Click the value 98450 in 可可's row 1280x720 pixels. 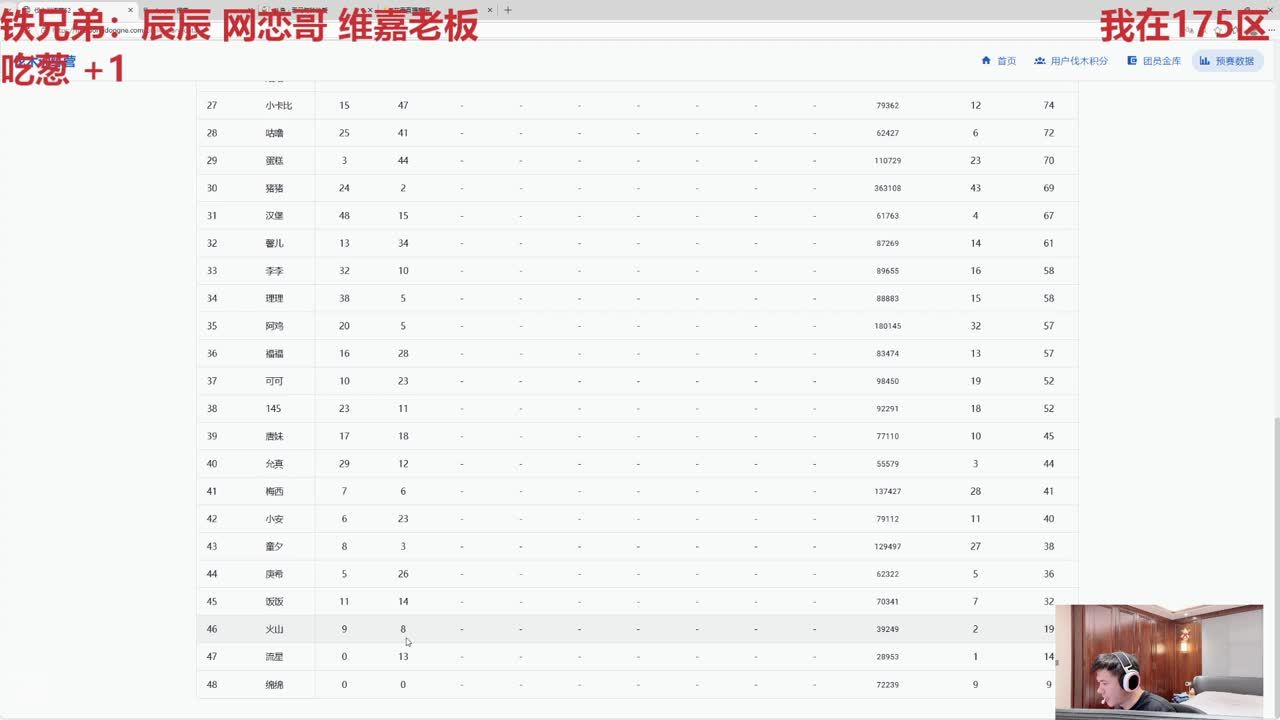pyautogui.click(x=887, y=381)
